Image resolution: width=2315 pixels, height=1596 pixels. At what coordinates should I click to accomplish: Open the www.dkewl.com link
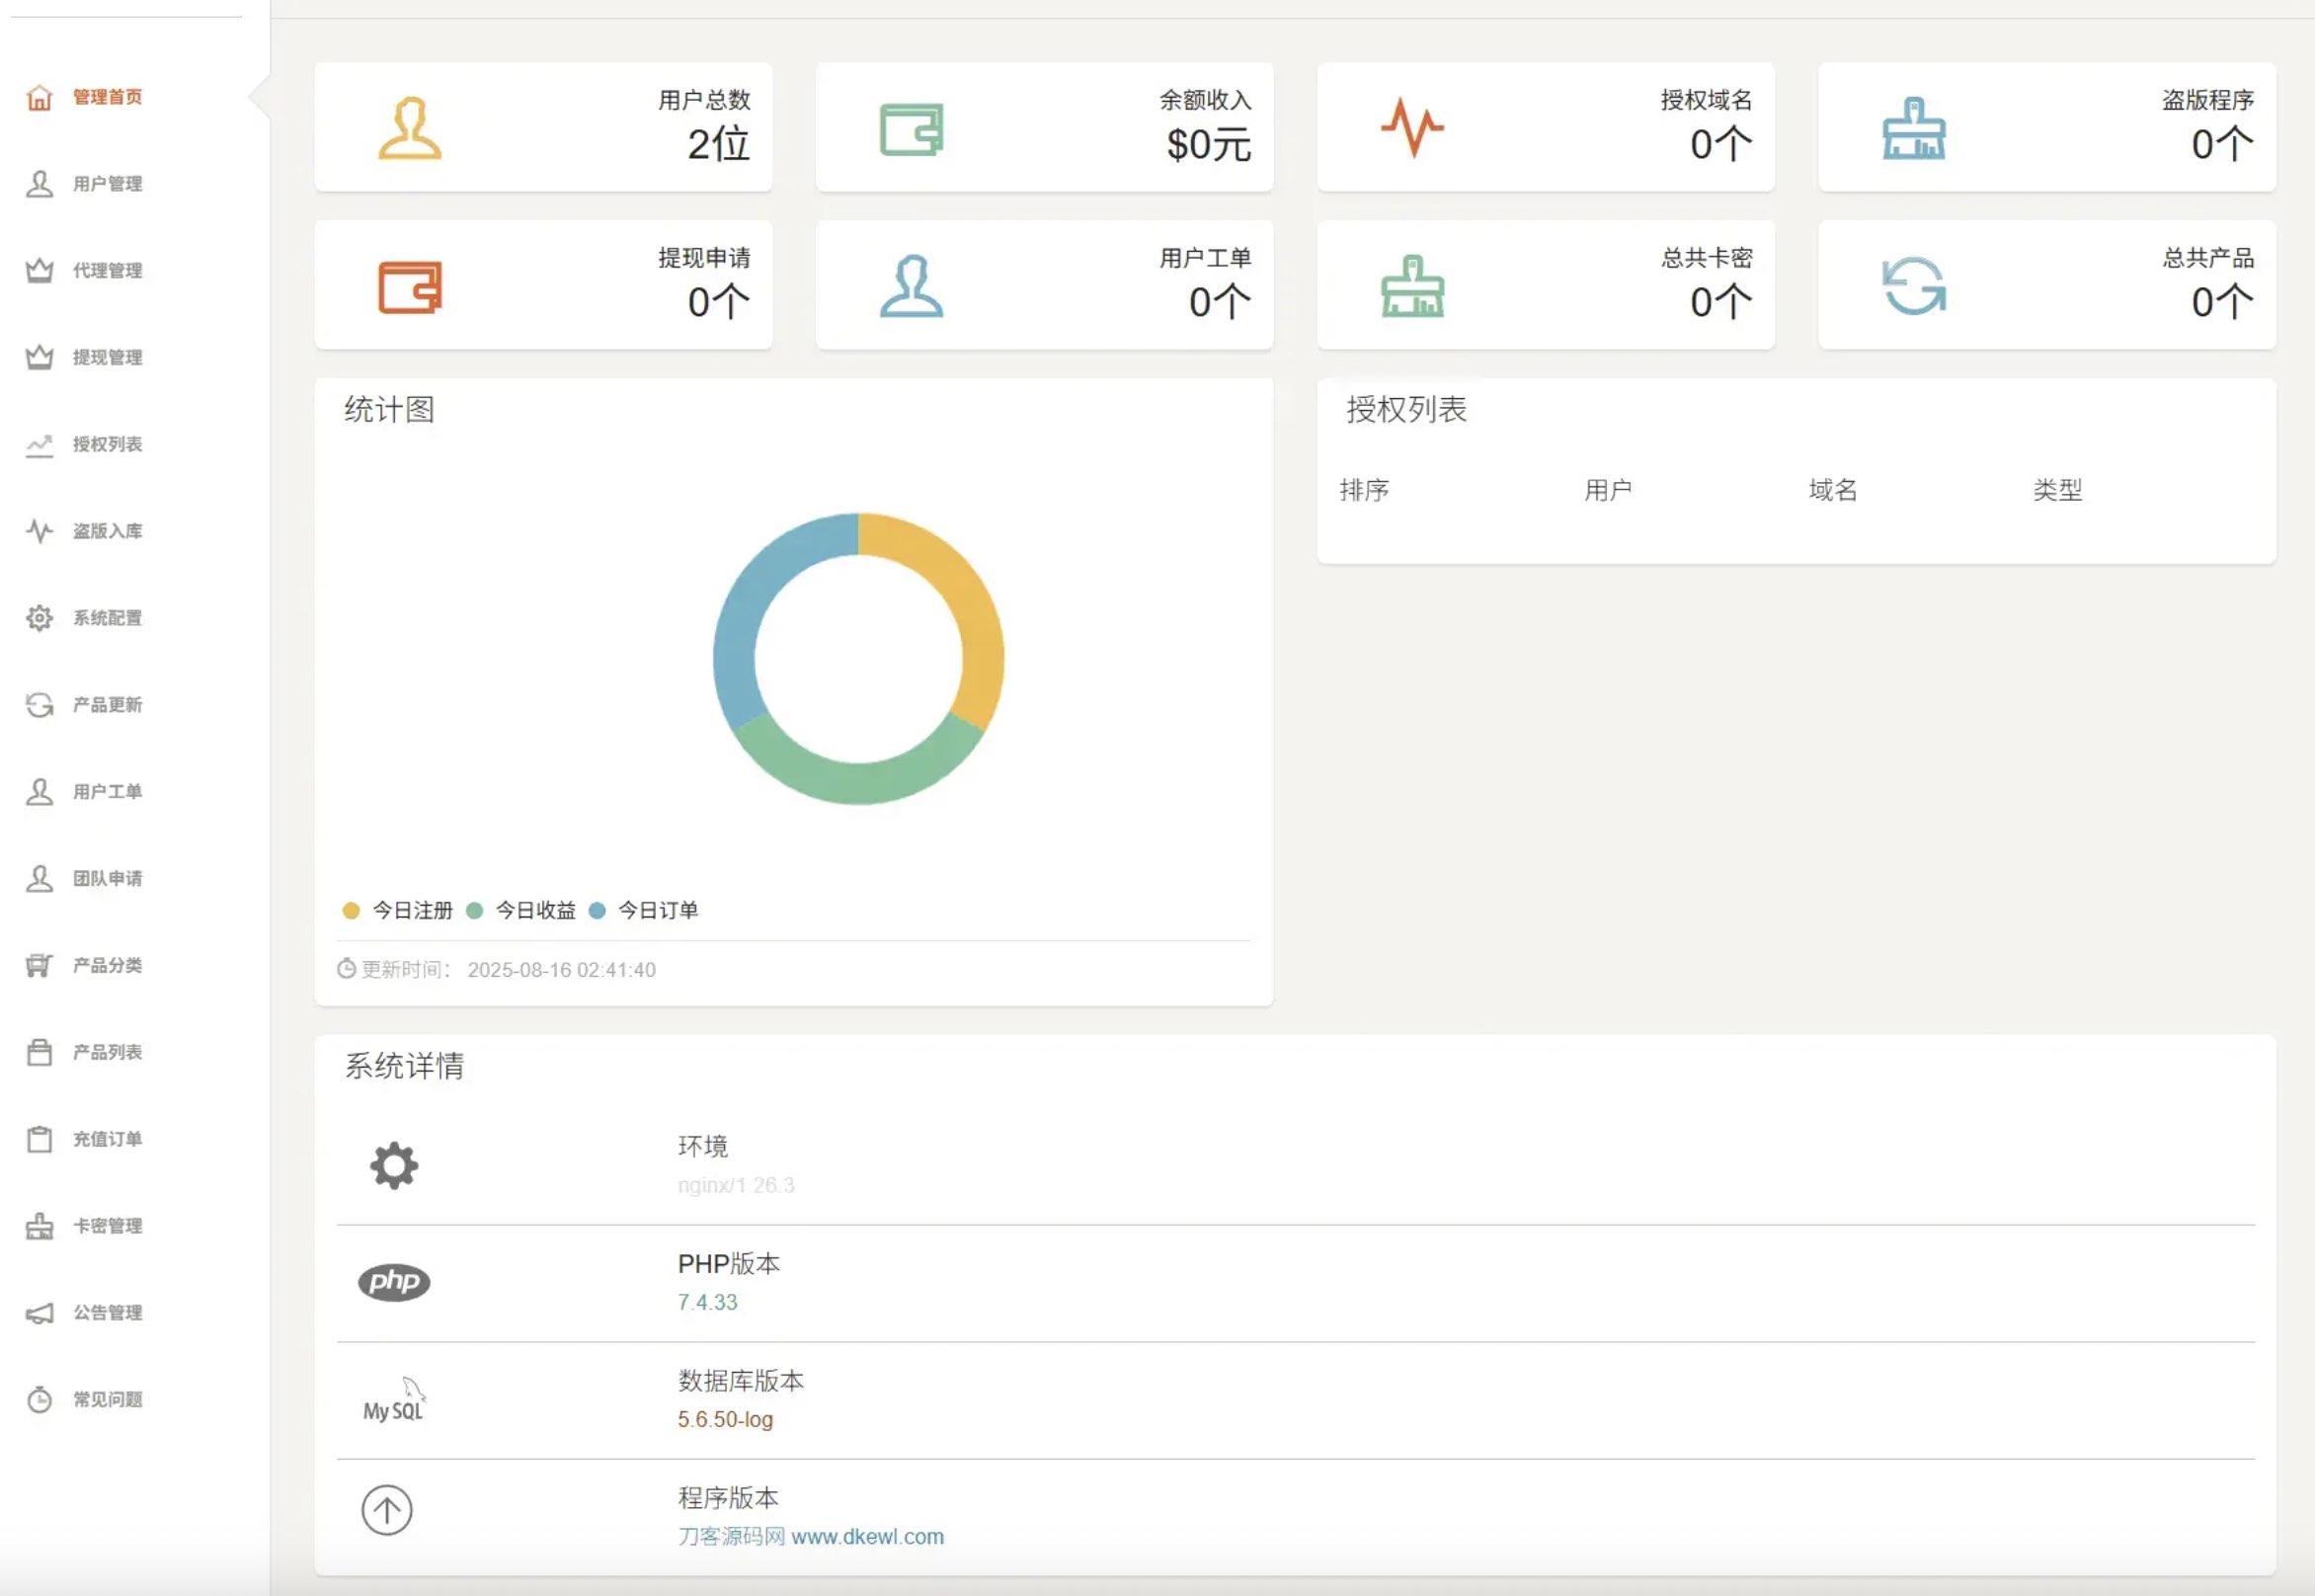867,1536
